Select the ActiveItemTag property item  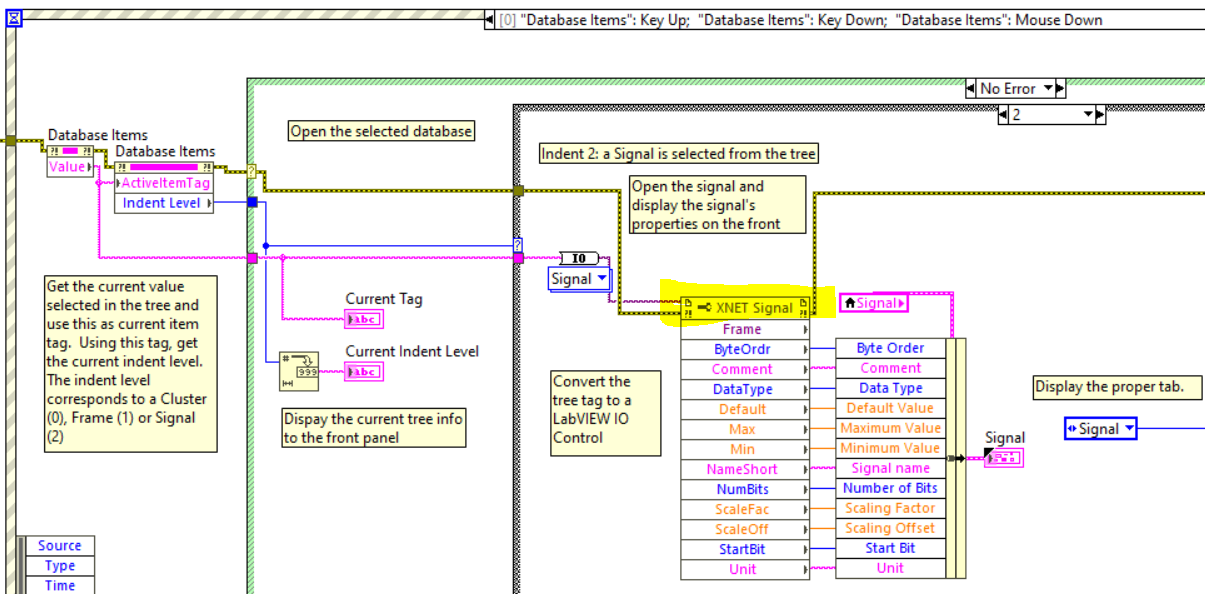tap(165, 183)
